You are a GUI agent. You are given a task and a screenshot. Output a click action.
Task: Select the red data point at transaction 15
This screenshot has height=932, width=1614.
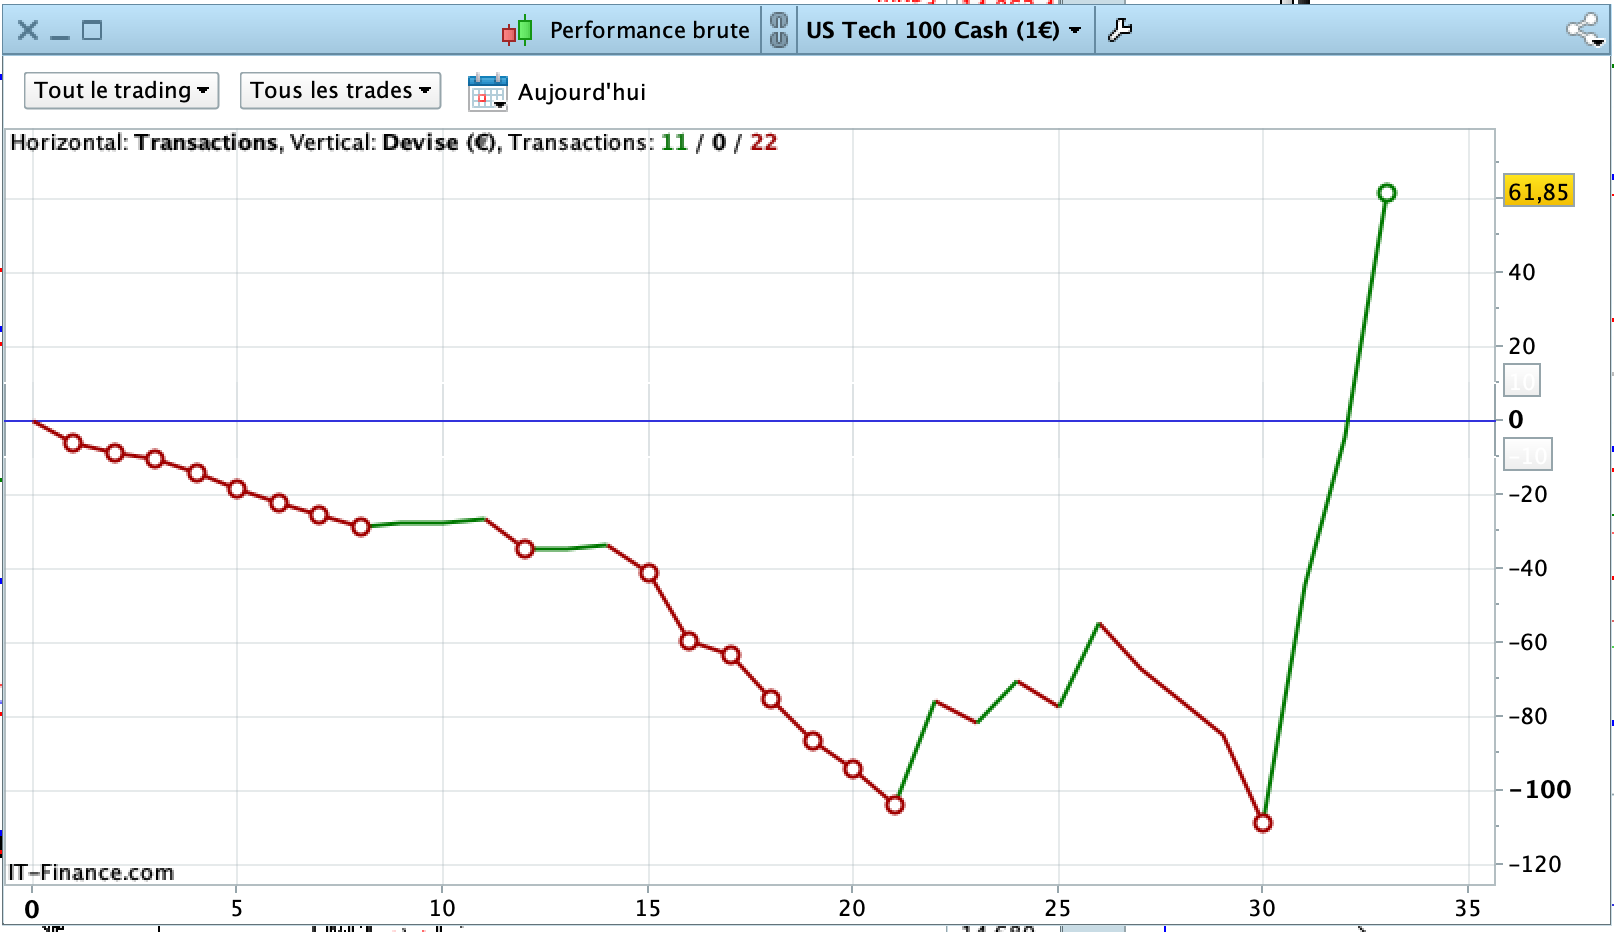click(649, 573)
